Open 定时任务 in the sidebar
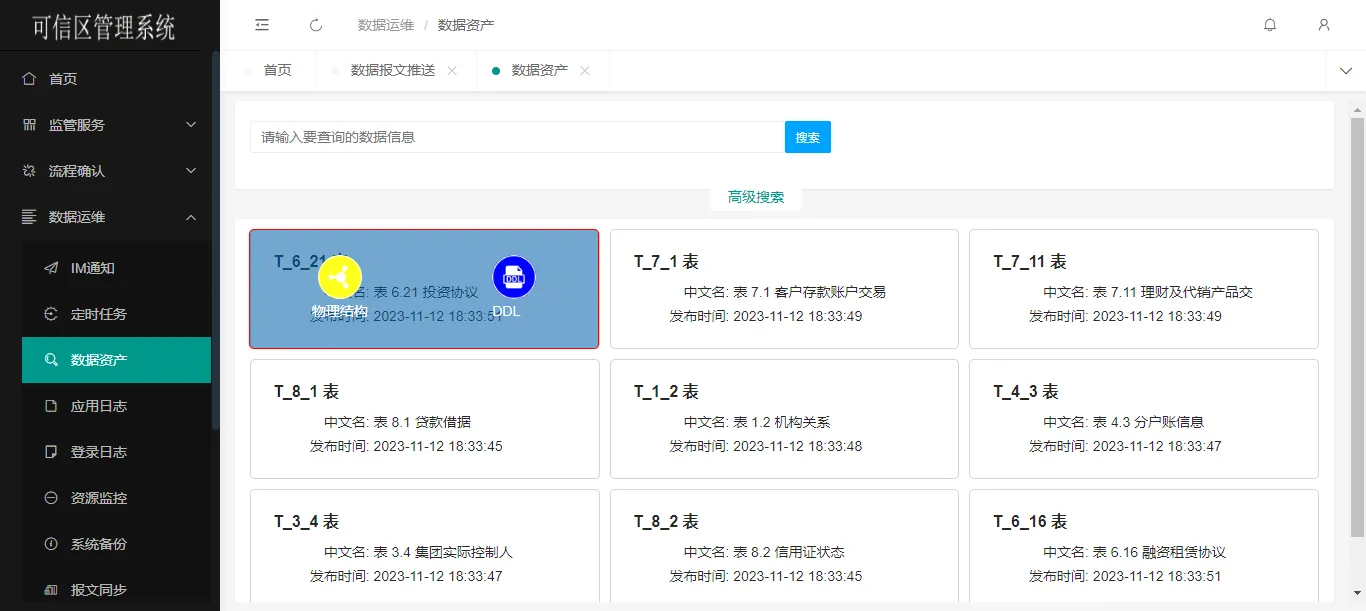Viewport: 1366px width, 611px height. pyautogui.click(x=99, y=314)
